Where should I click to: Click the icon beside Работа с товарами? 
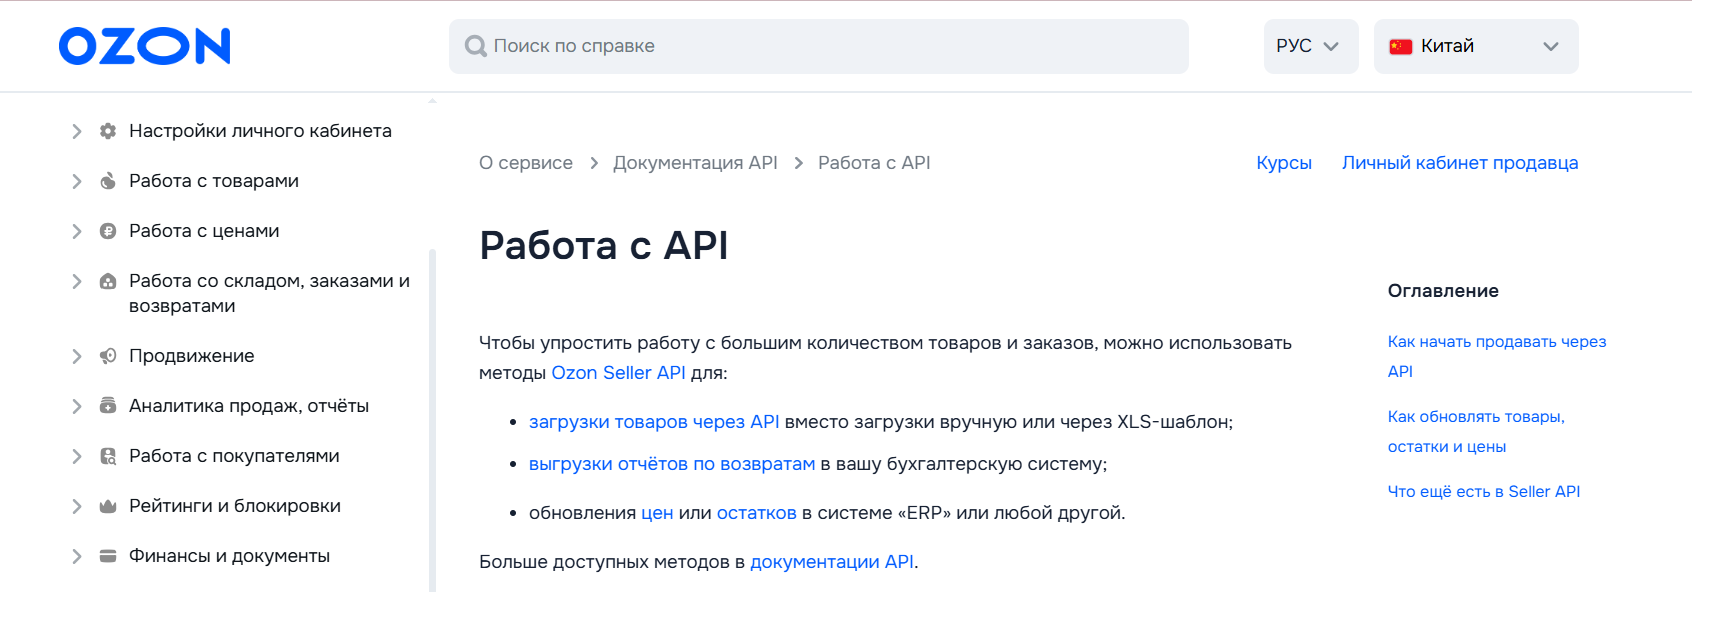108,181
